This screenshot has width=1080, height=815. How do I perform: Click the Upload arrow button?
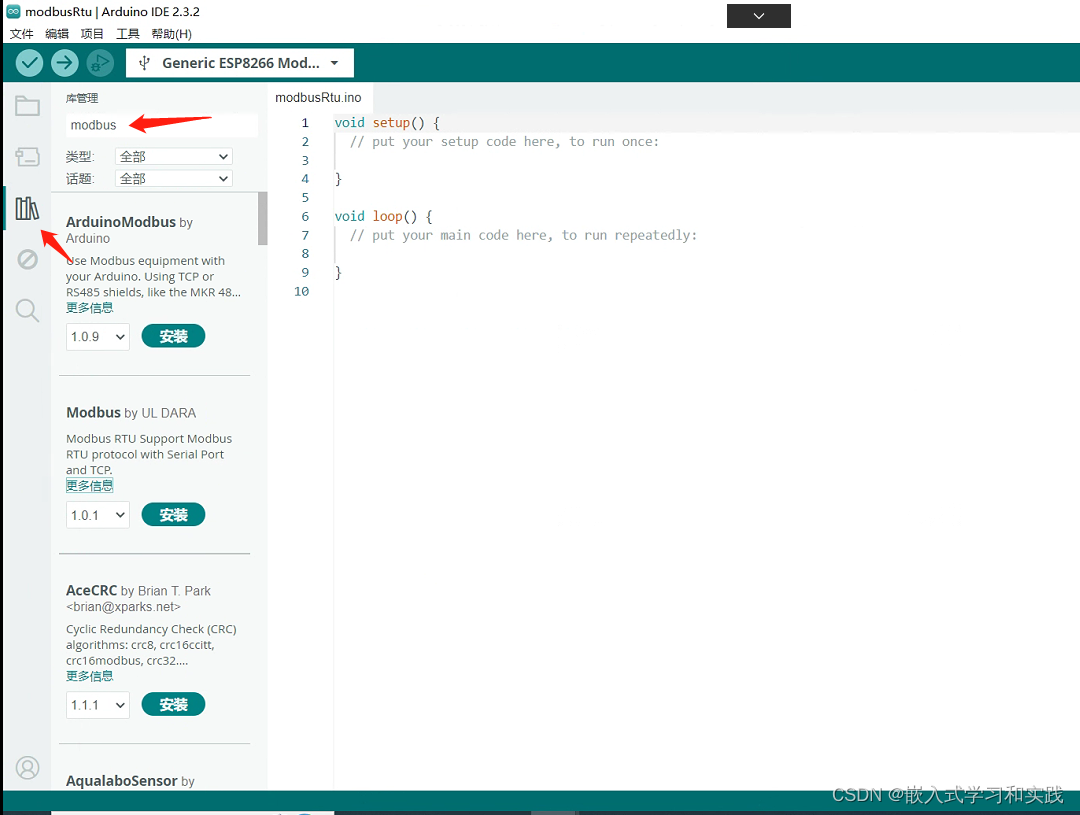click(65, 63)
